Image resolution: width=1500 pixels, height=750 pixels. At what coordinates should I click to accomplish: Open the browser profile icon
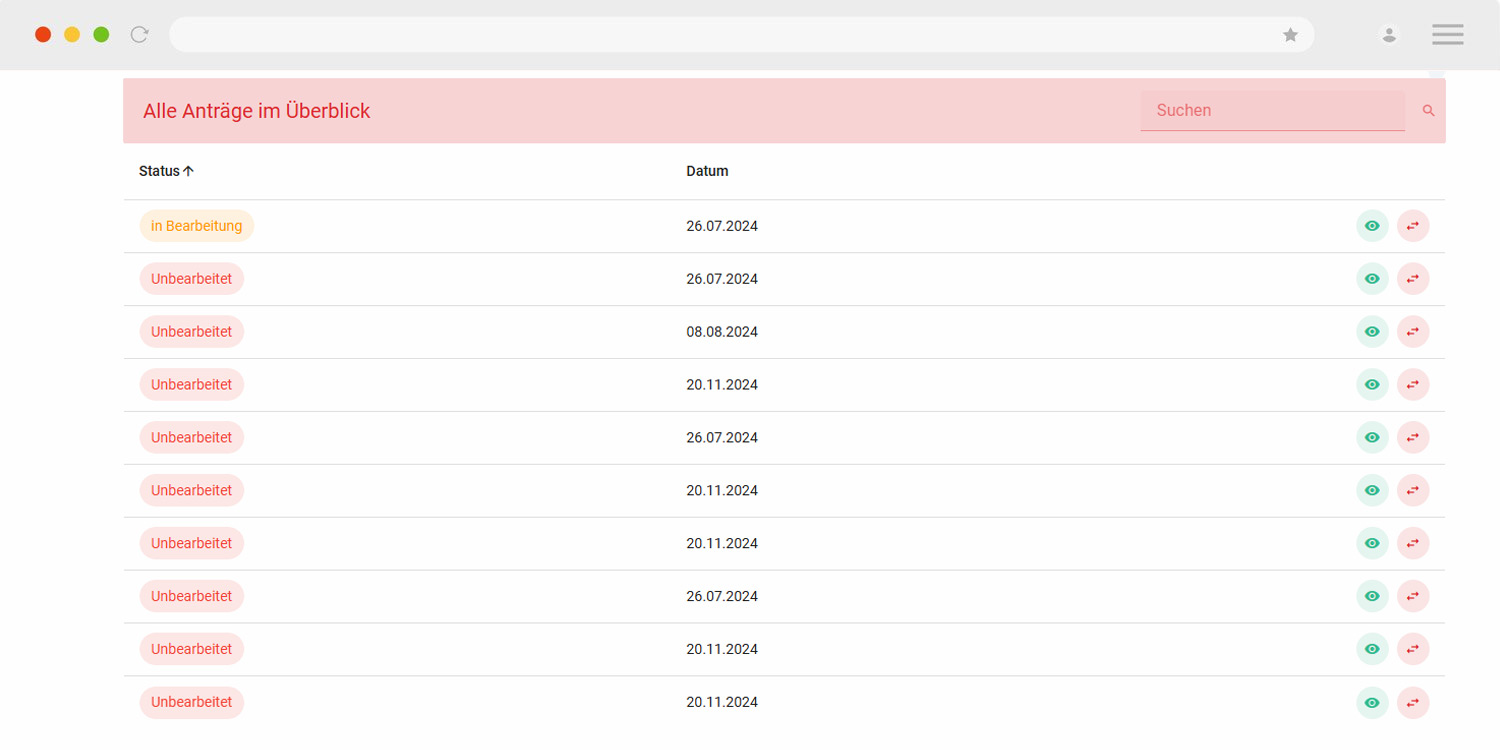[1389, 35]
